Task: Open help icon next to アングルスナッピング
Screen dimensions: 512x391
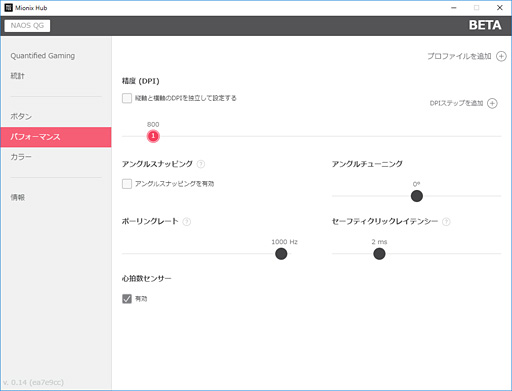Action: [x=201, y=164]
